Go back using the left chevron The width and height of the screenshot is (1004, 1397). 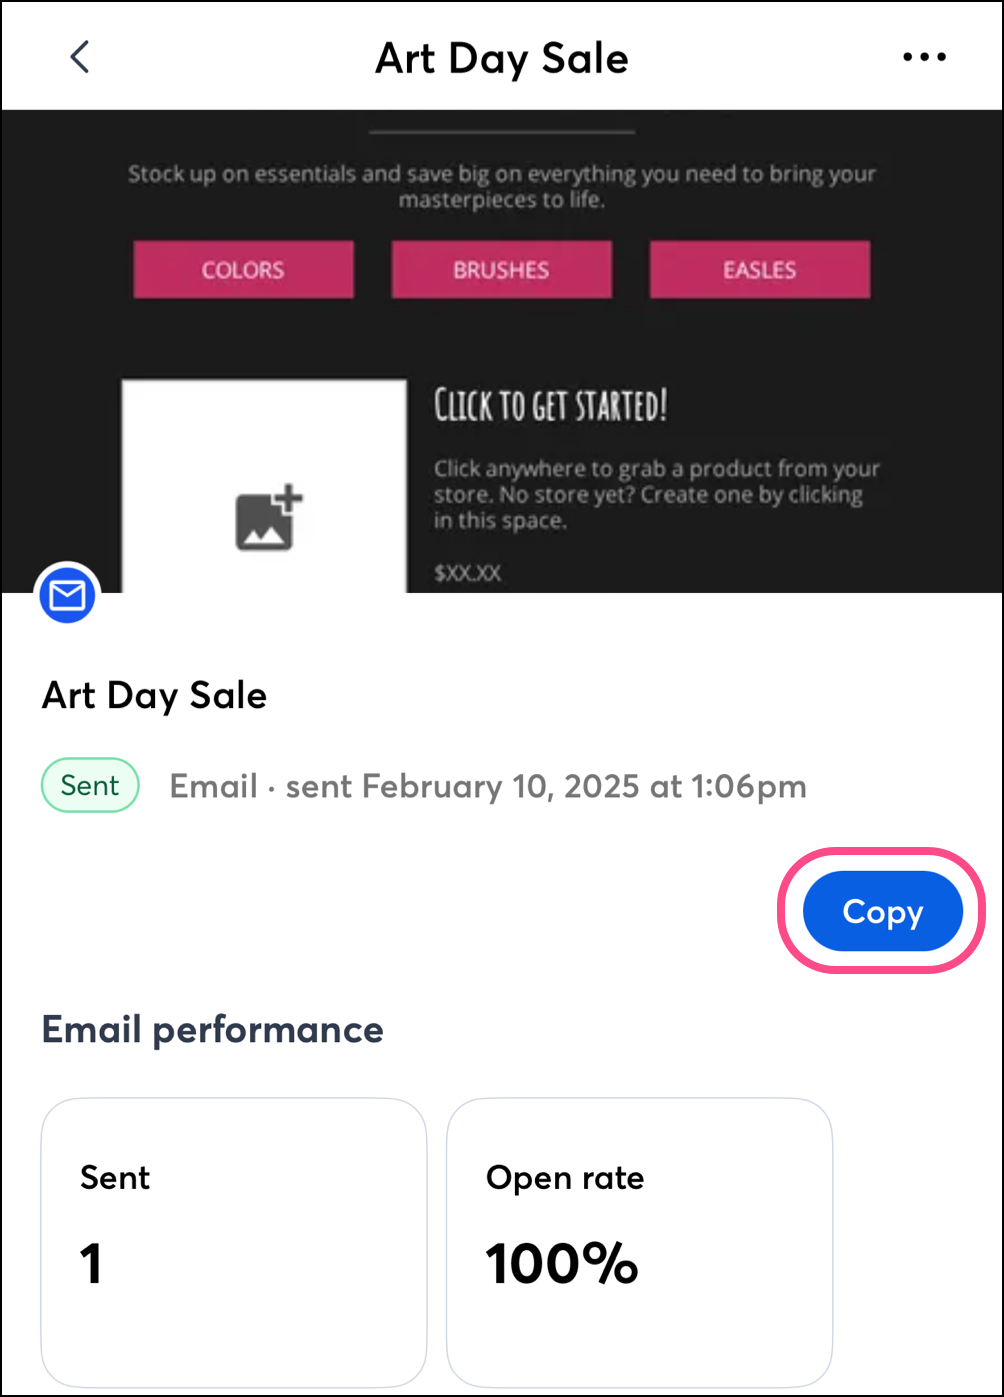[80, 57]
